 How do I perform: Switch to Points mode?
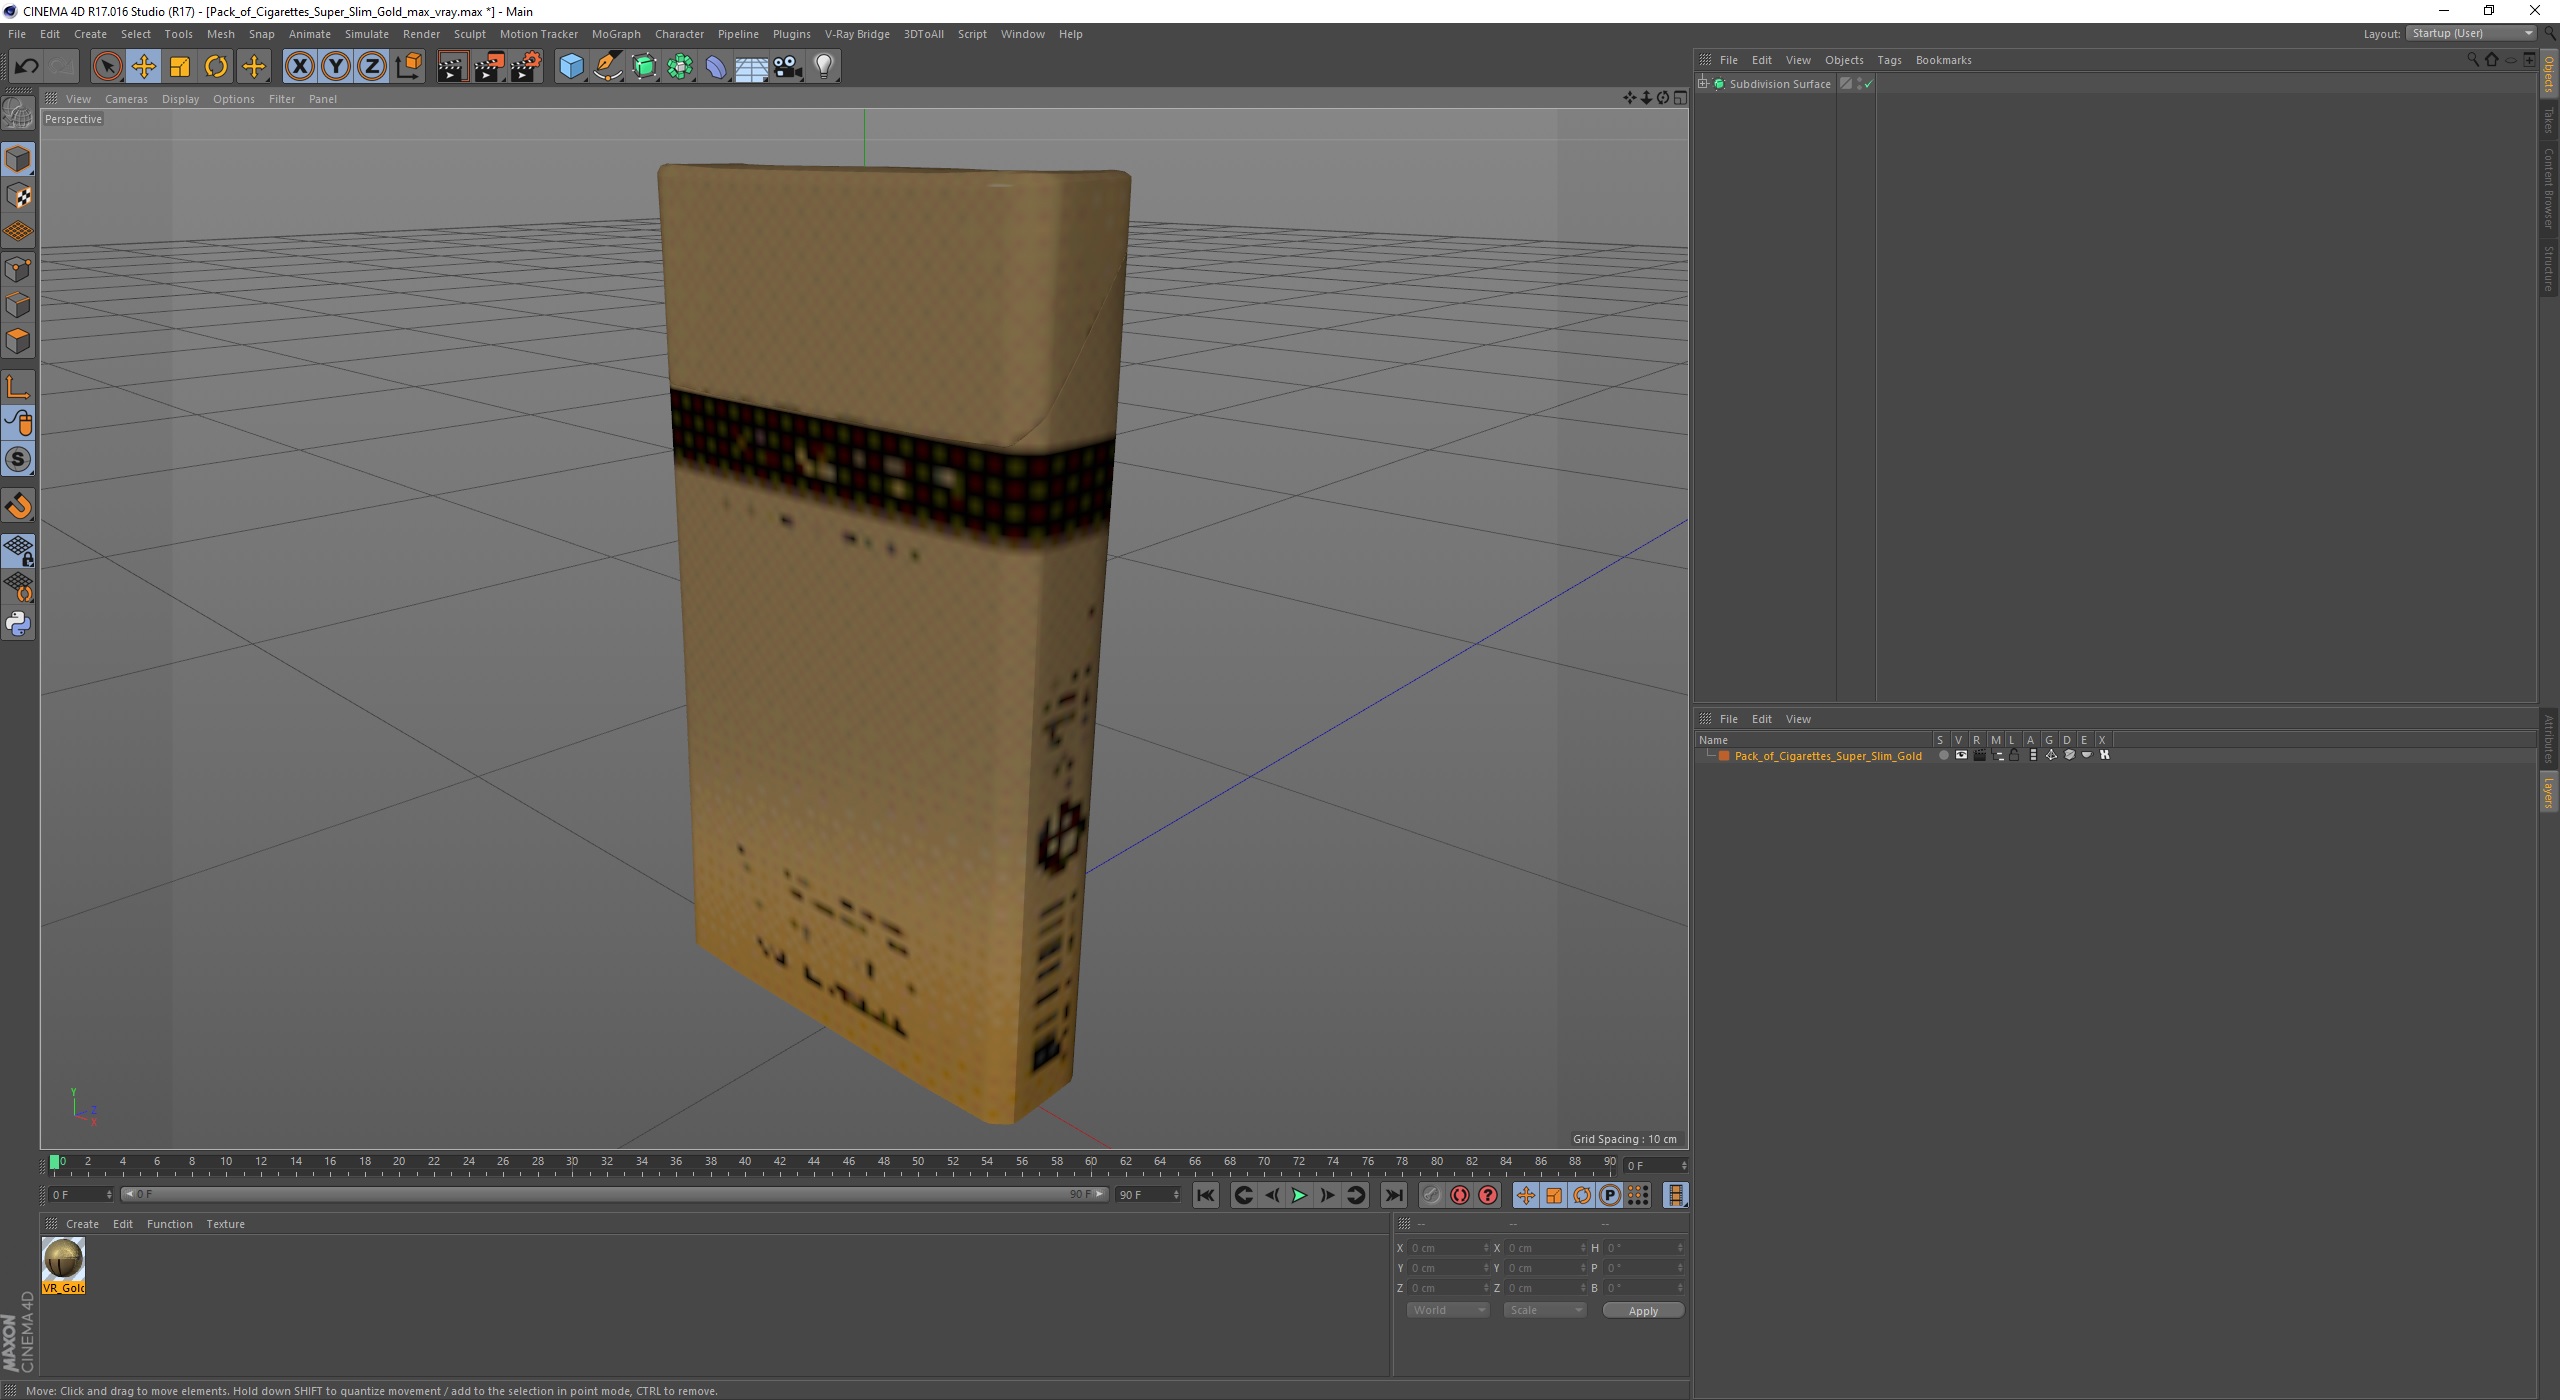click(18, 268)
